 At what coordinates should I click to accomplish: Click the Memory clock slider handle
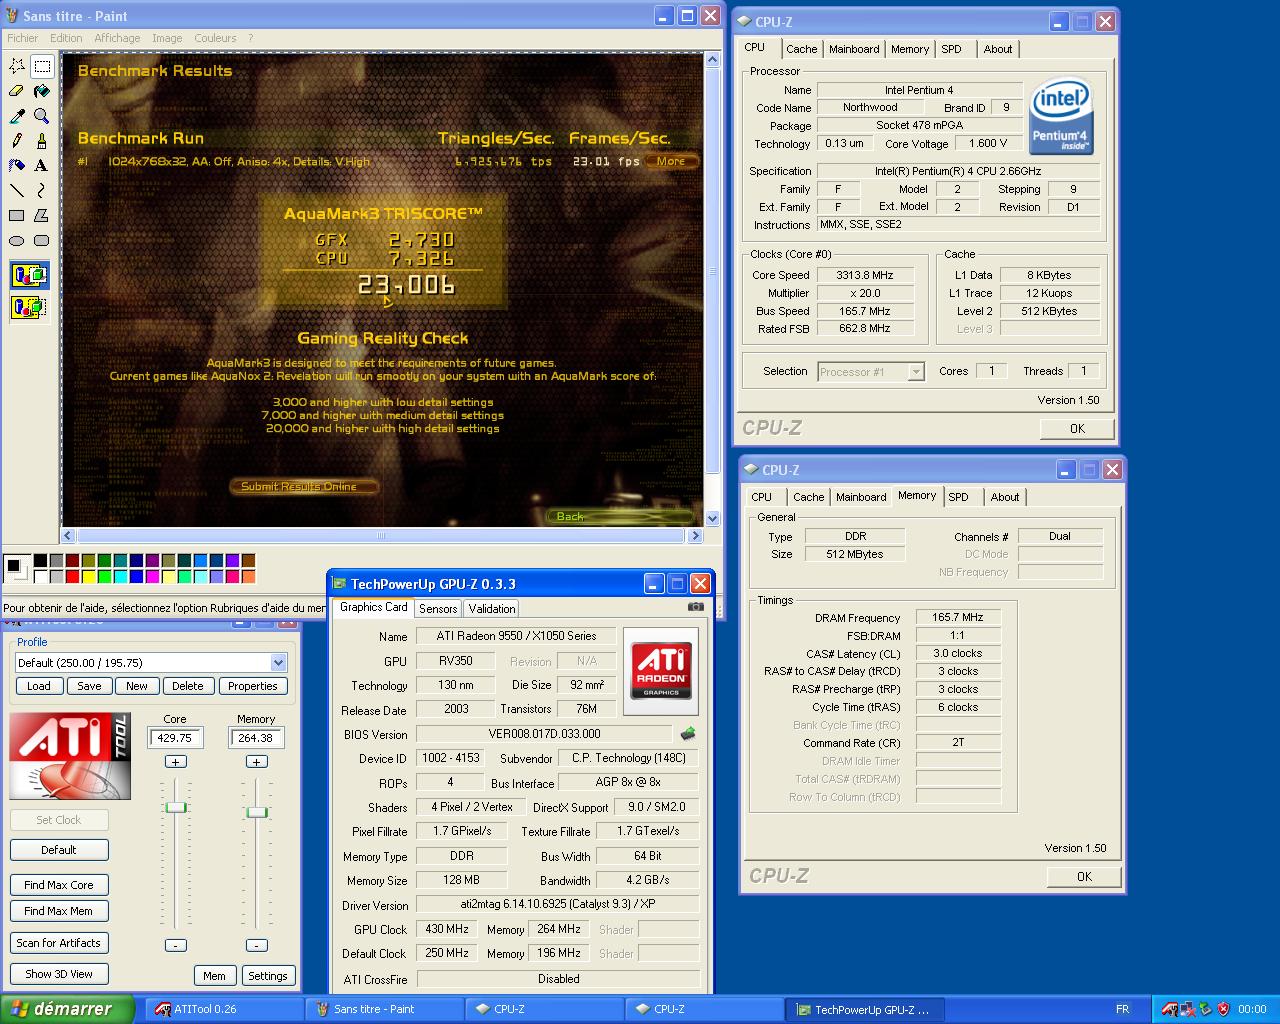[257, 812]
